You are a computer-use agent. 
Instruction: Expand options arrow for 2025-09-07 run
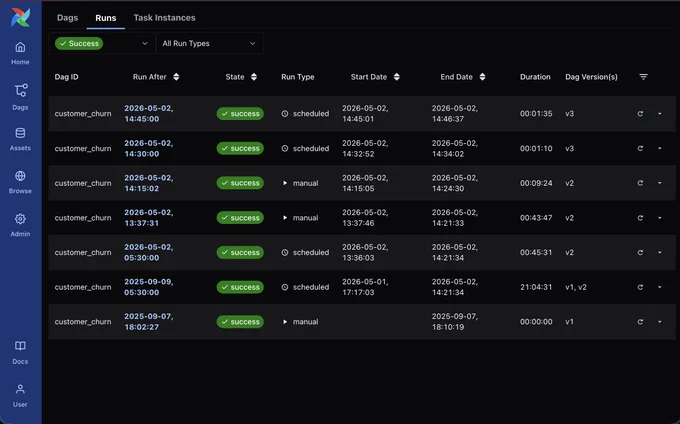pos(660,322)
